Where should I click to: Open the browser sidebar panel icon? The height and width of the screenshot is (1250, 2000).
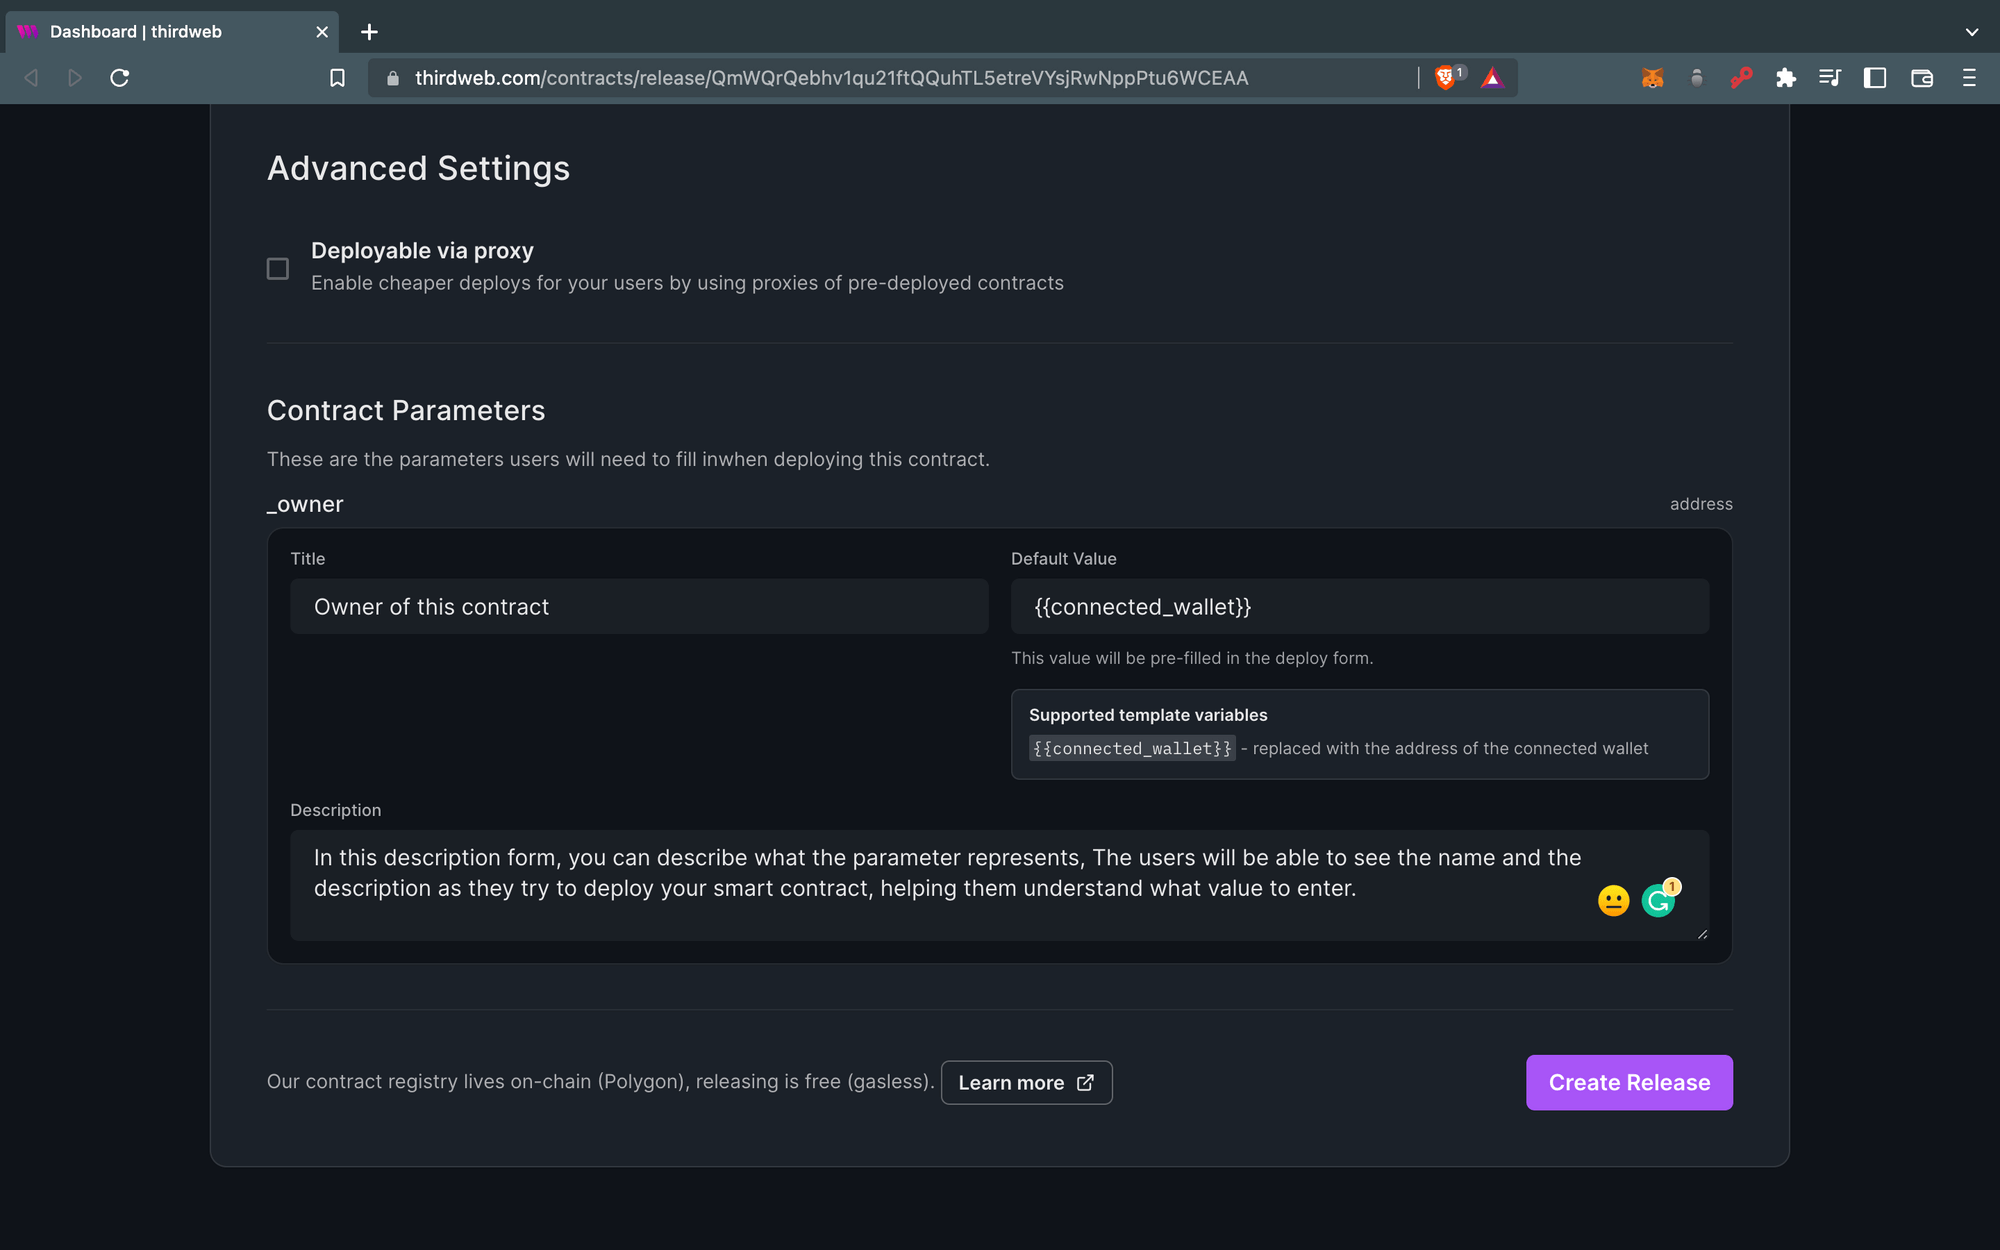coord(1875,78)
